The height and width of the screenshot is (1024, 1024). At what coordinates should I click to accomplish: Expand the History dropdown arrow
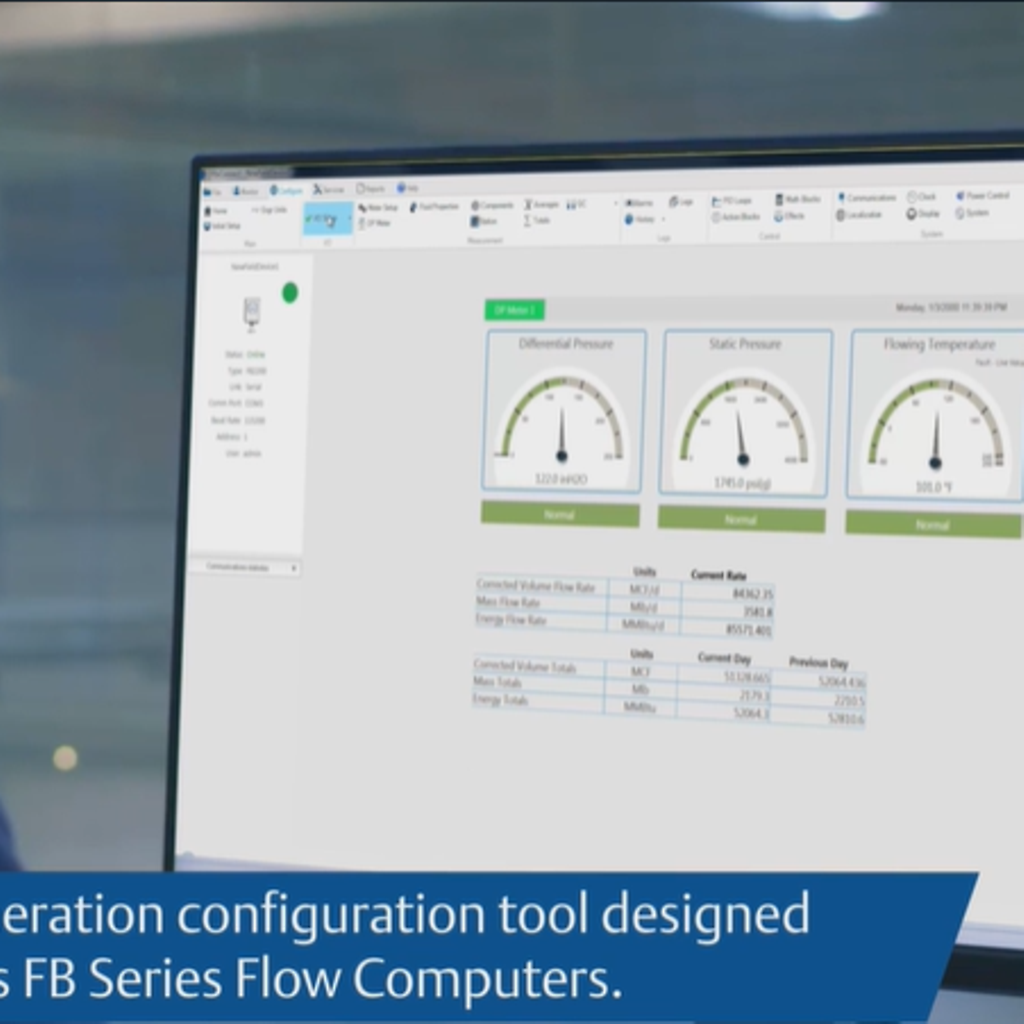pos(664,219)
